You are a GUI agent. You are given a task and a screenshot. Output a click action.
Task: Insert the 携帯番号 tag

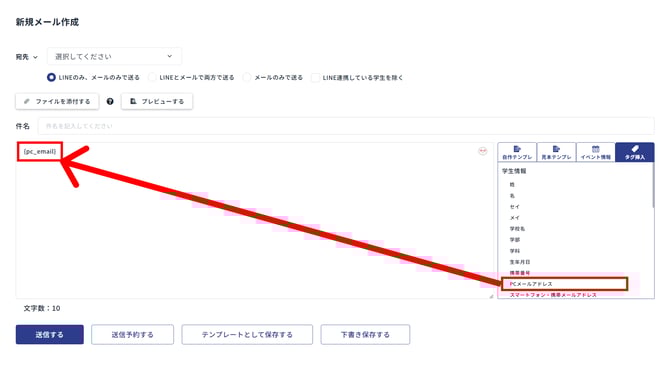[x=520, y=273]
